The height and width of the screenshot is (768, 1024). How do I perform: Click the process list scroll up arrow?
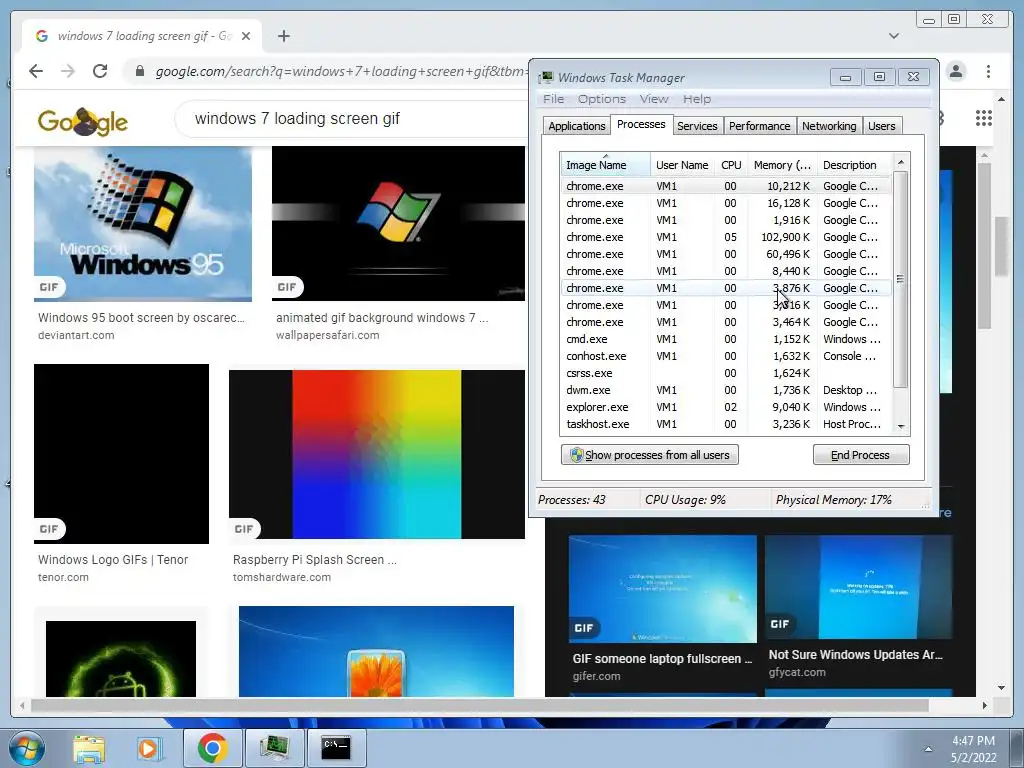tap(901, 161)
